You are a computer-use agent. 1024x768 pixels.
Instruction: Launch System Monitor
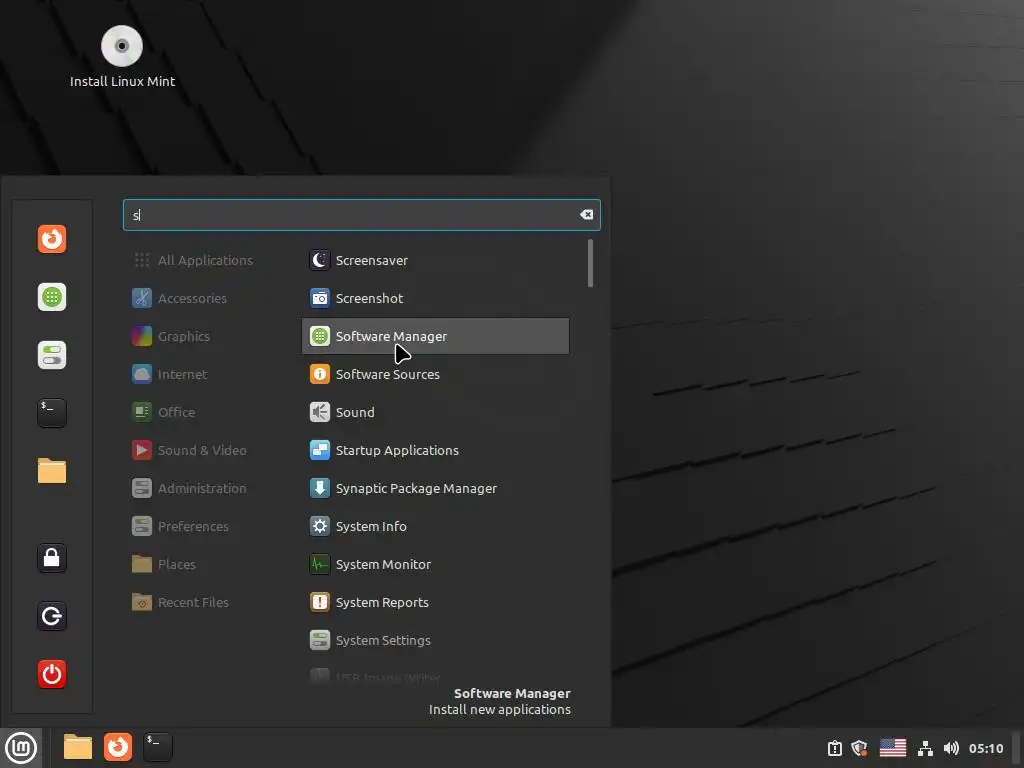pyautogui.click(x=436, y=564)
